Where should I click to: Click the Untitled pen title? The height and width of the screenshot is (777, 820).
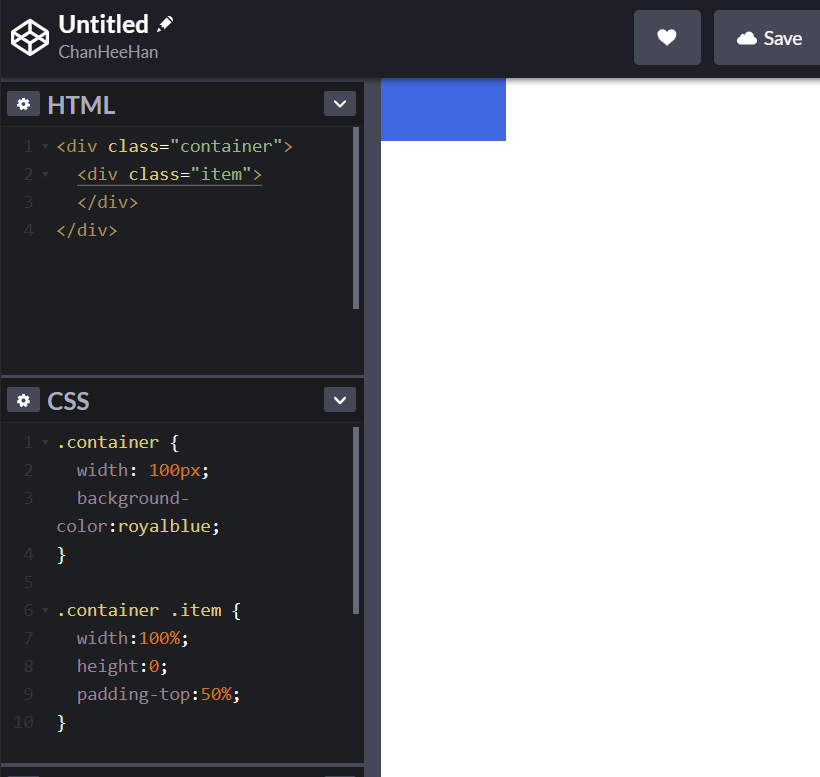(x=104, y=24)
